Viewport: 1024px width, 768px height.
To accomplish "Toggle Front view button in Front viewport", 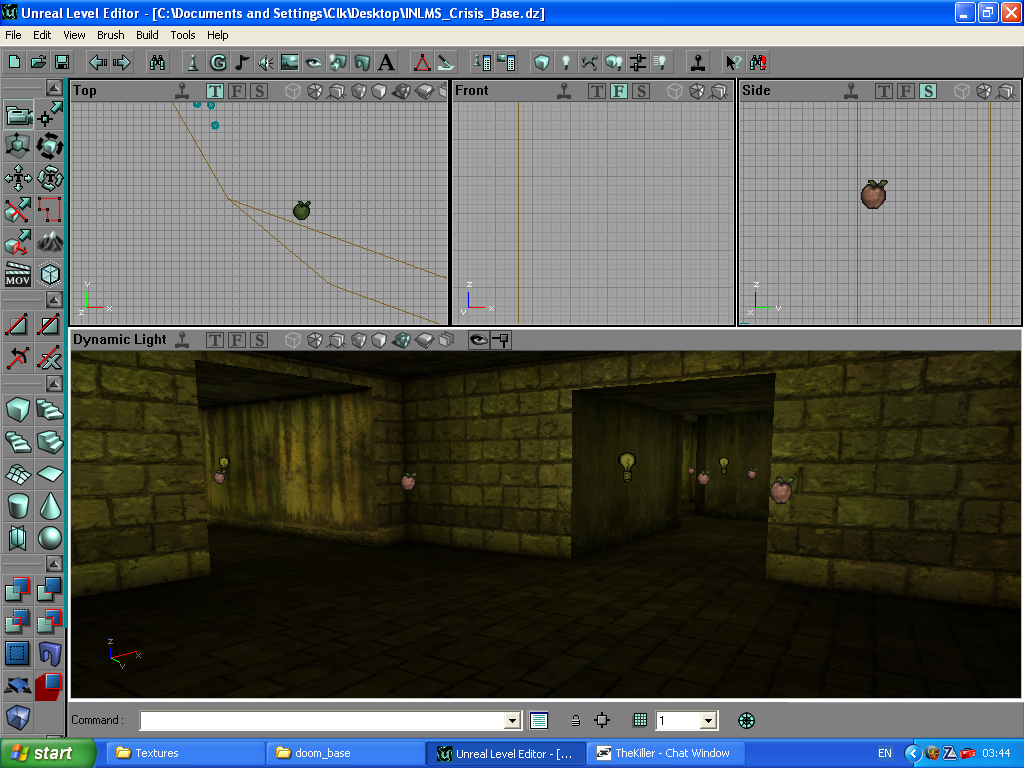I will (x=619, y=91).
